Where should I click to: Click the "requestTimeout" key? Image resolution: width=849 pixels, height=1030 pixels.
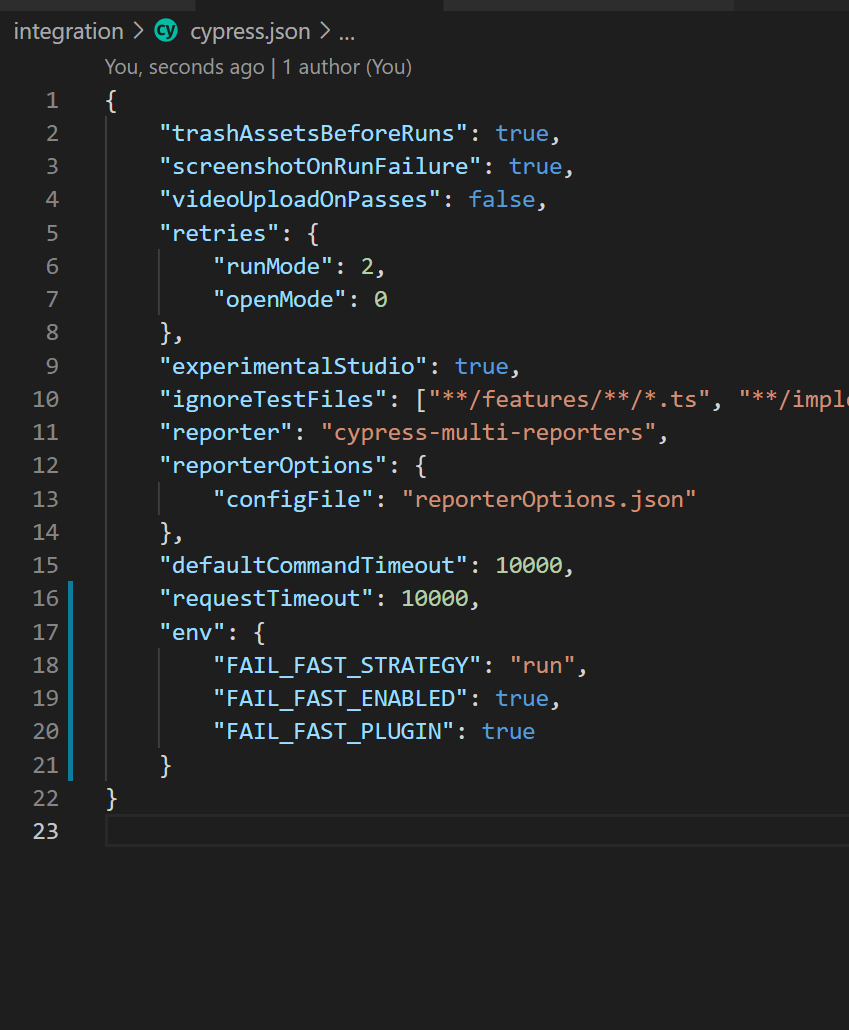pyautogui.click(x=266, y=598)
